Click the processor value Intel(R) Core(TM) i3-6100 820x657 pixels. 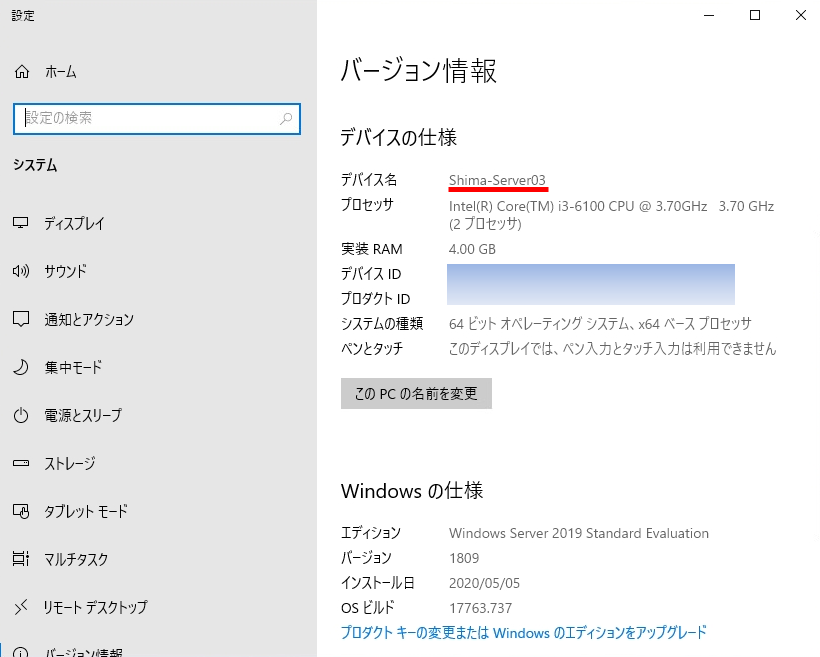(x=611, y=215)
